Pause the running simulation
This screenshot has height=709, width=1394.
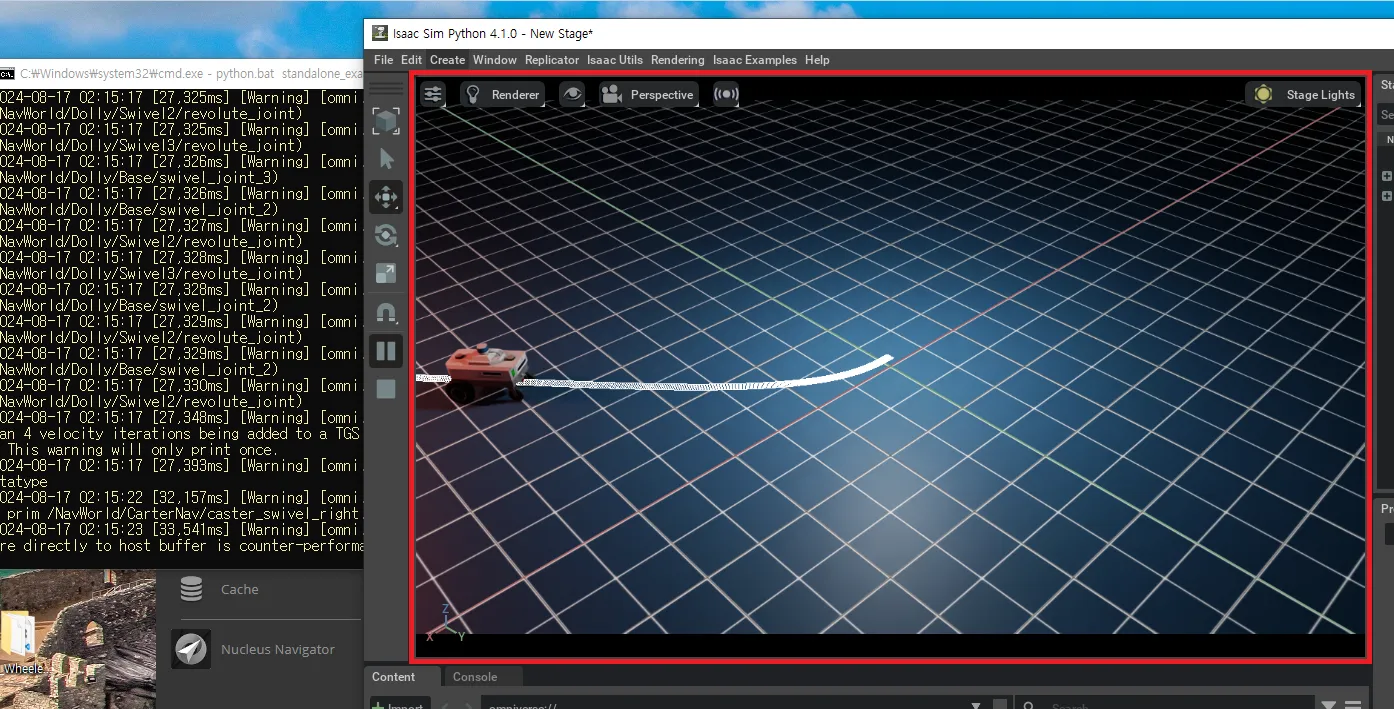coord(386,350)
